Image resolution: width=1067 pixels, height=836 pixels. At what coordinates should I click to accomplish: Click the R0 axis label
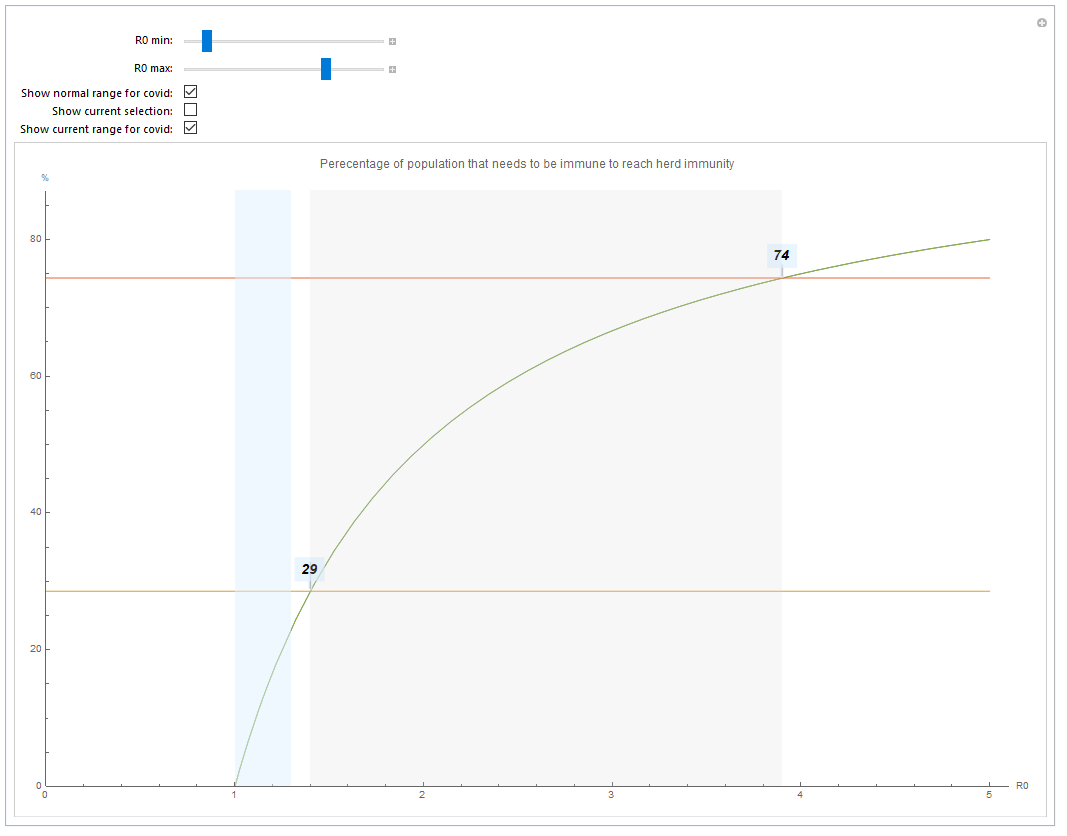1021,786
